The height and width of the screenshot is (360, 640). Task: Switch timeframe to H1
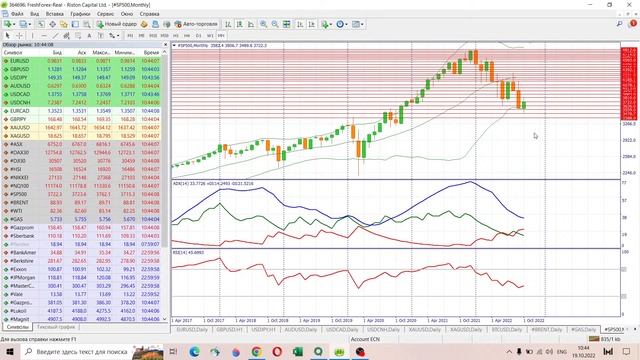tap(176, 36)
